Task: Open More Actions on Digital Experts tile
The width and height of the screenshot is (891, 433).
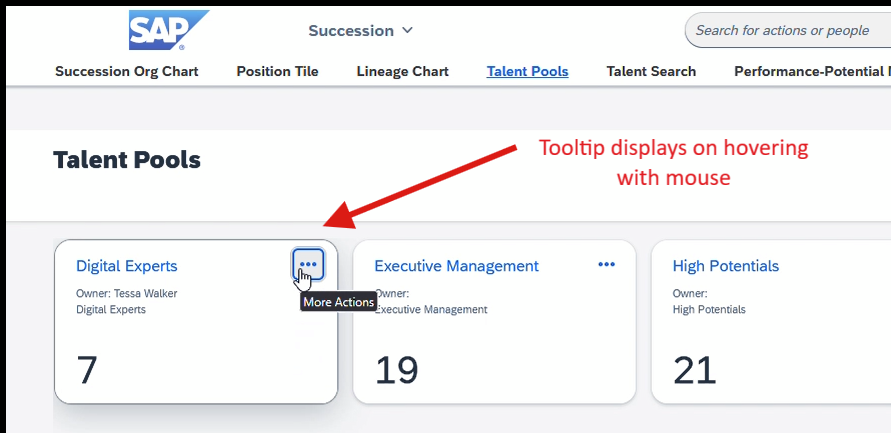Action: [309, 264]
